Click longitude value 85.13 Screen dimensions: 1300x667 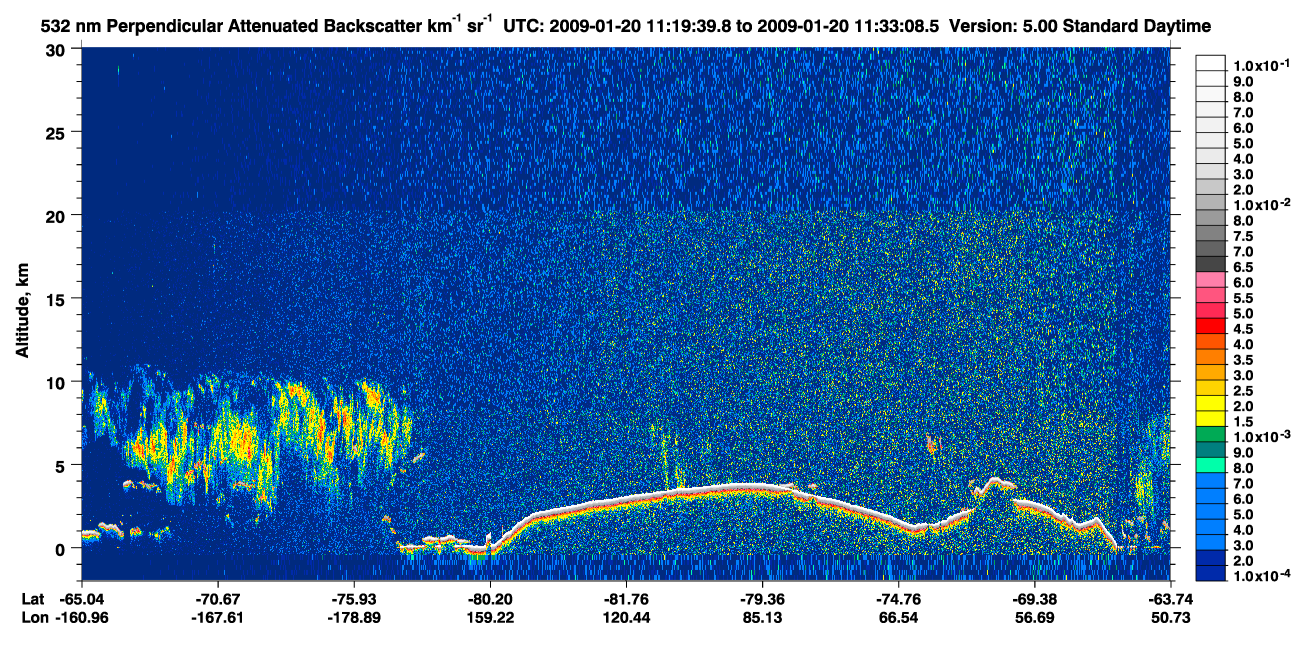(762, 617)
